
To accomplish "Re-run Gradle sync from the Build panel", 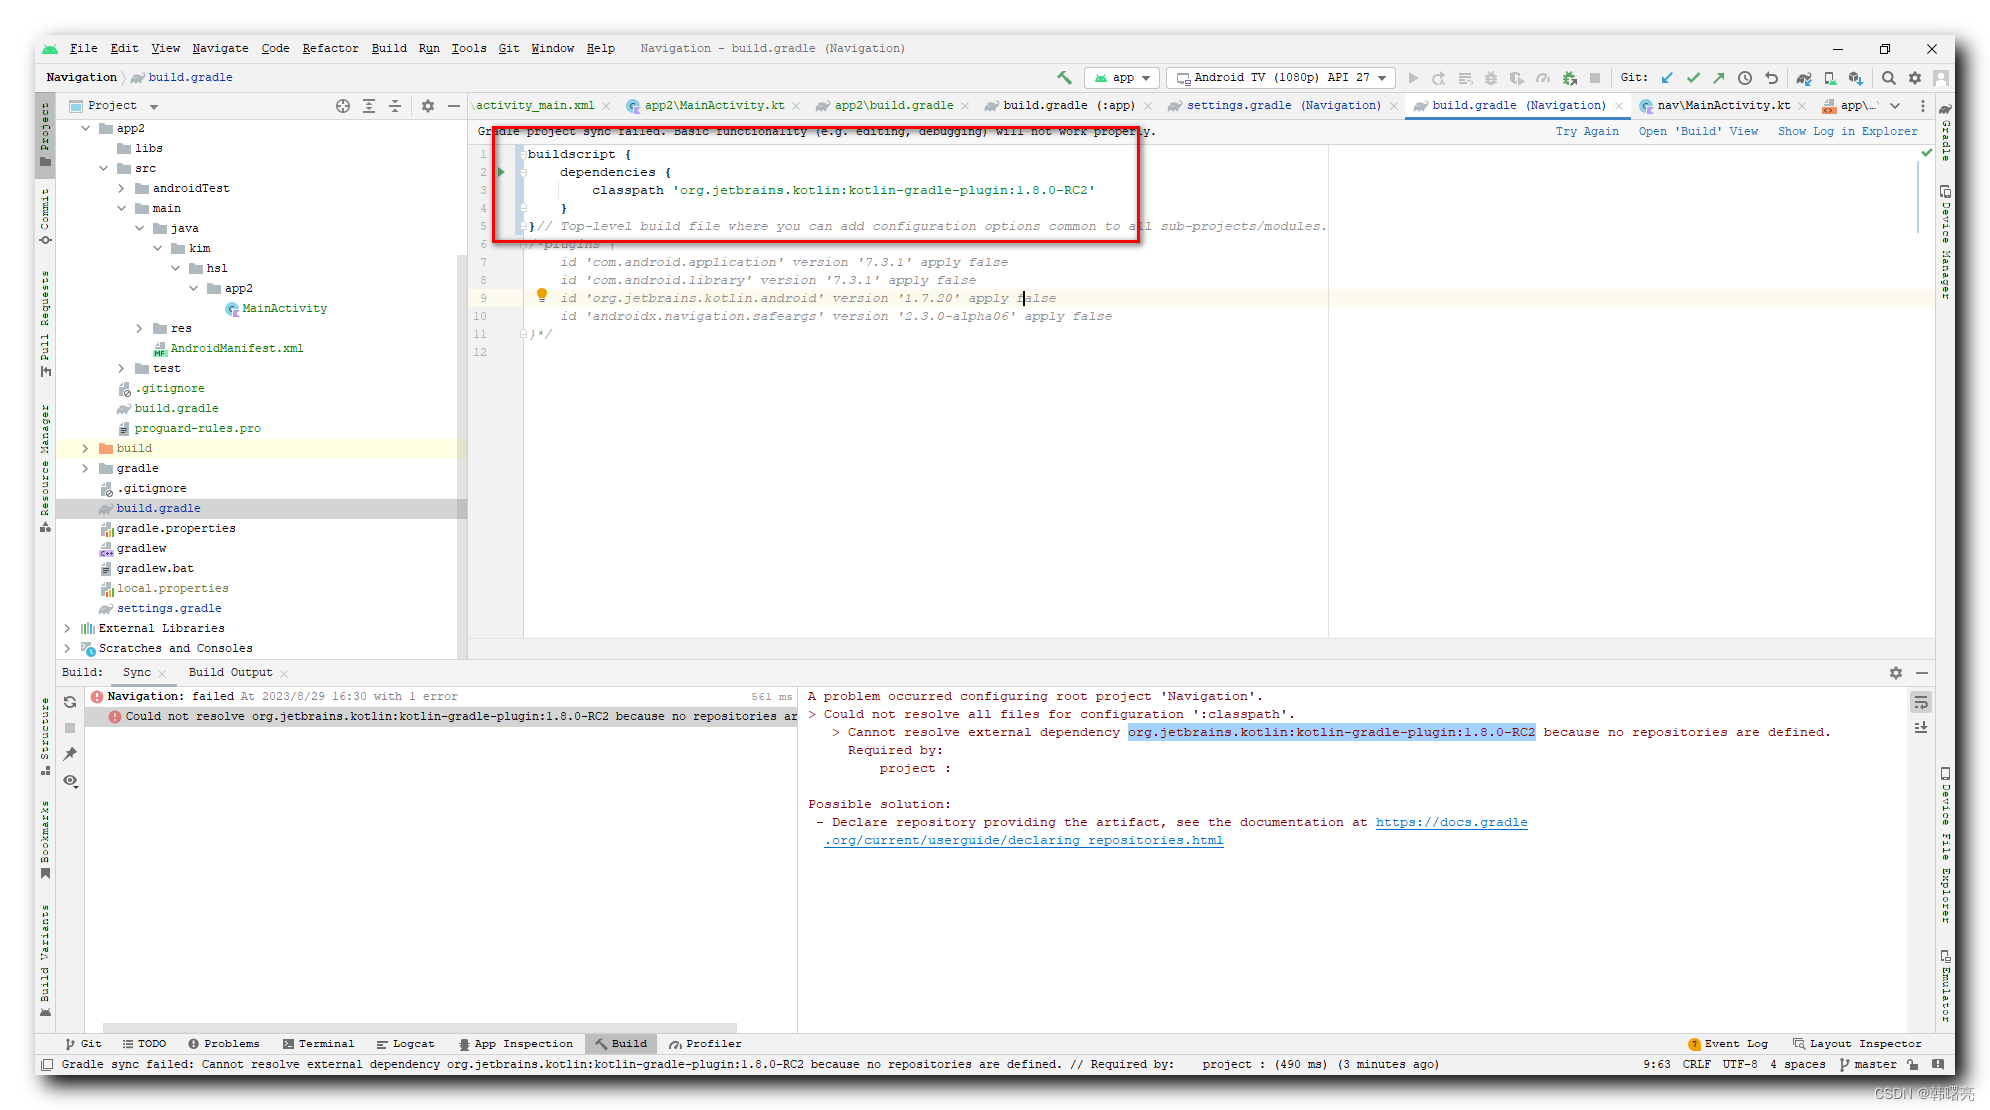I will click(x=70, y=702).
